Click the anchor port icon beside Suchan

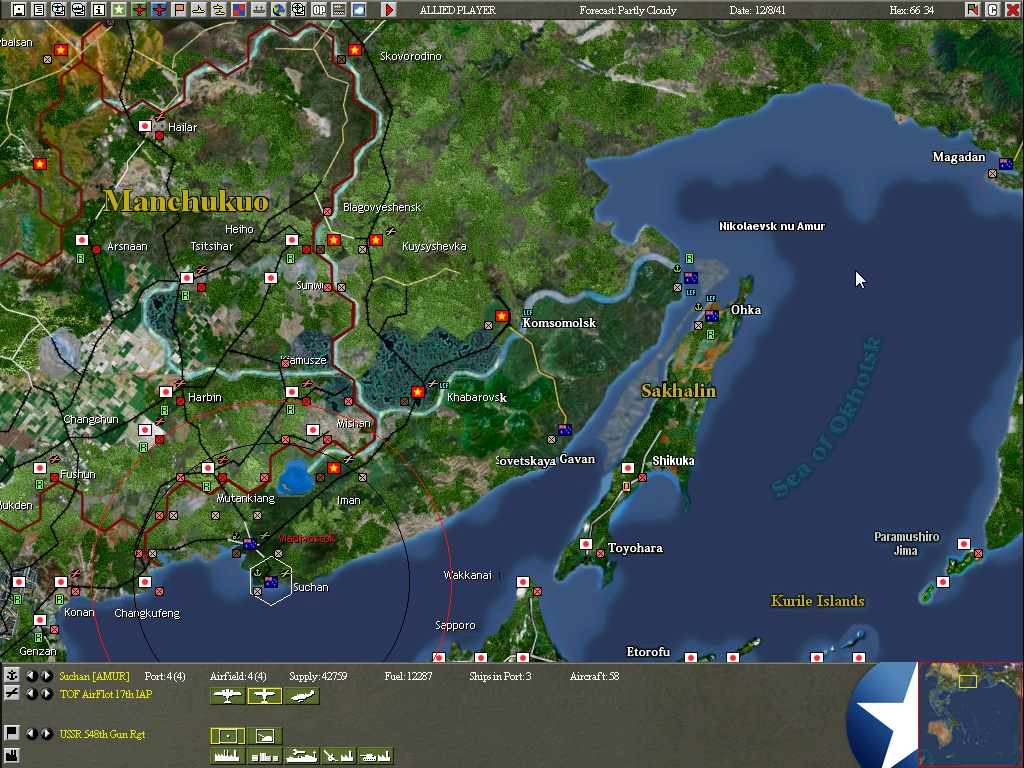point(11,675)
